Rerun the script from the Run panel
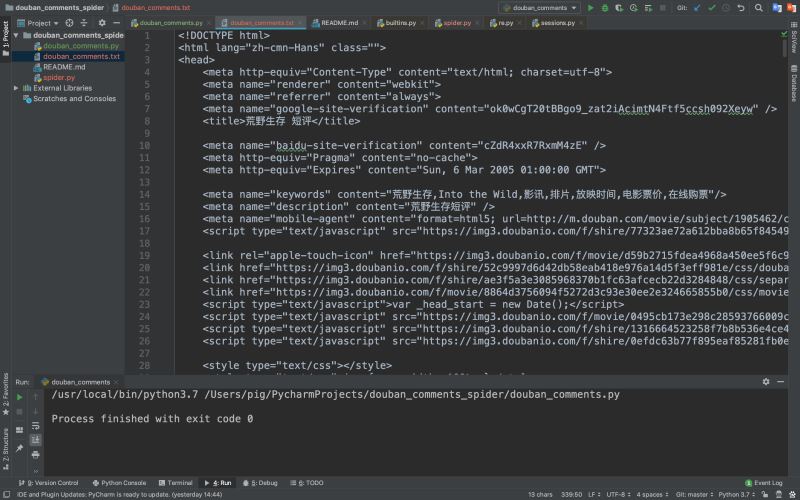The image size is (800, 500). coord(19,397)
